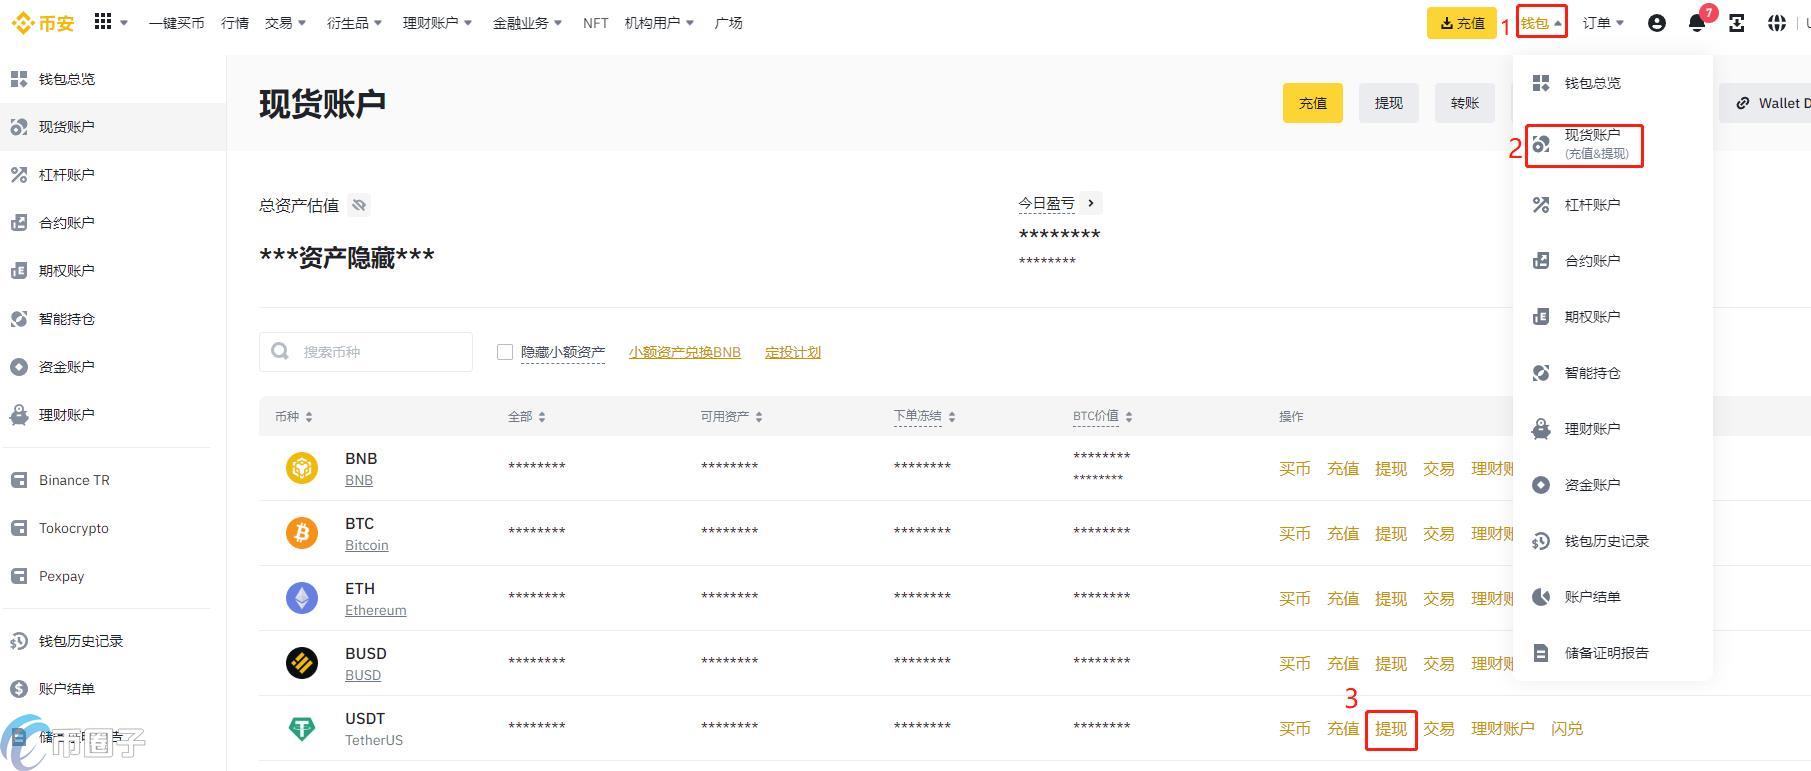Focus the 搜索币种 search field
Screen dimensions: 1811x771
pyautogui.click(x=366, y=352)
